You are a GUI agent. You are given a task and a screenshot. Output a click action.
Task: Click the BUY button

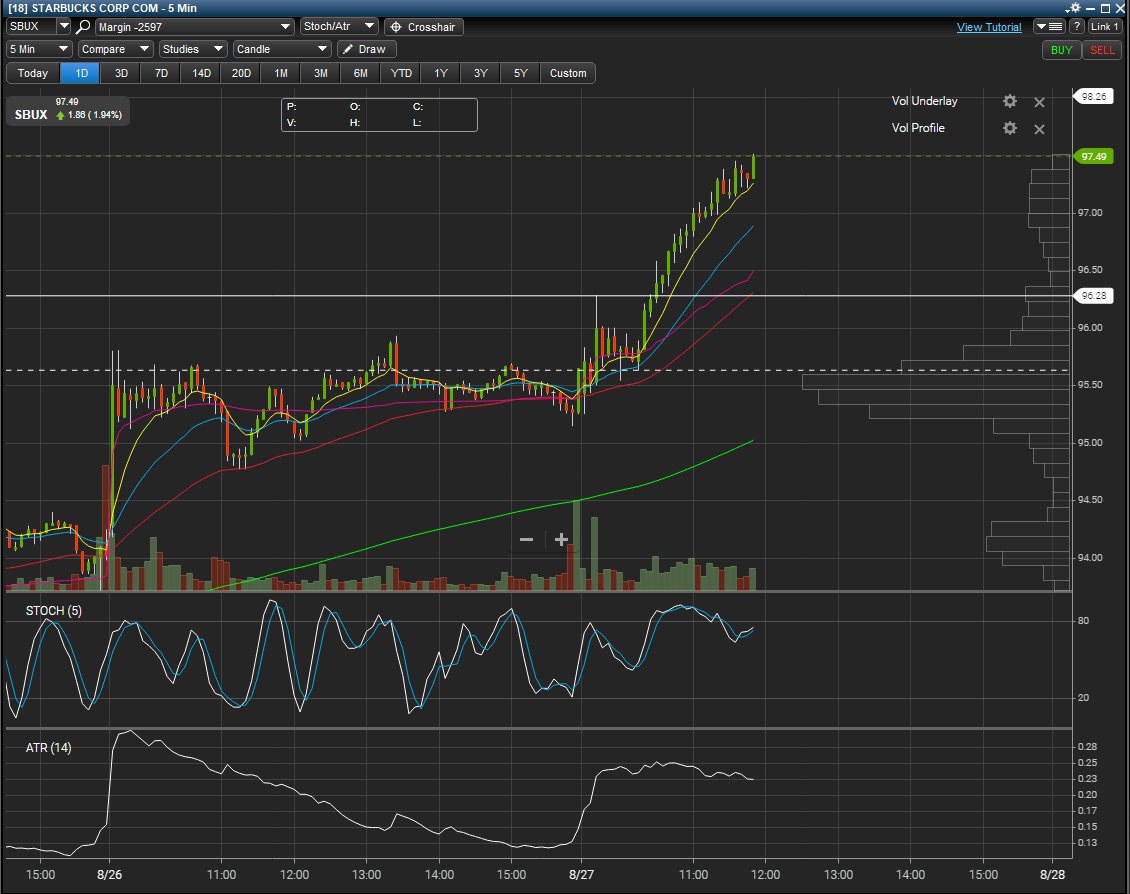click(x=1061, y=50)
